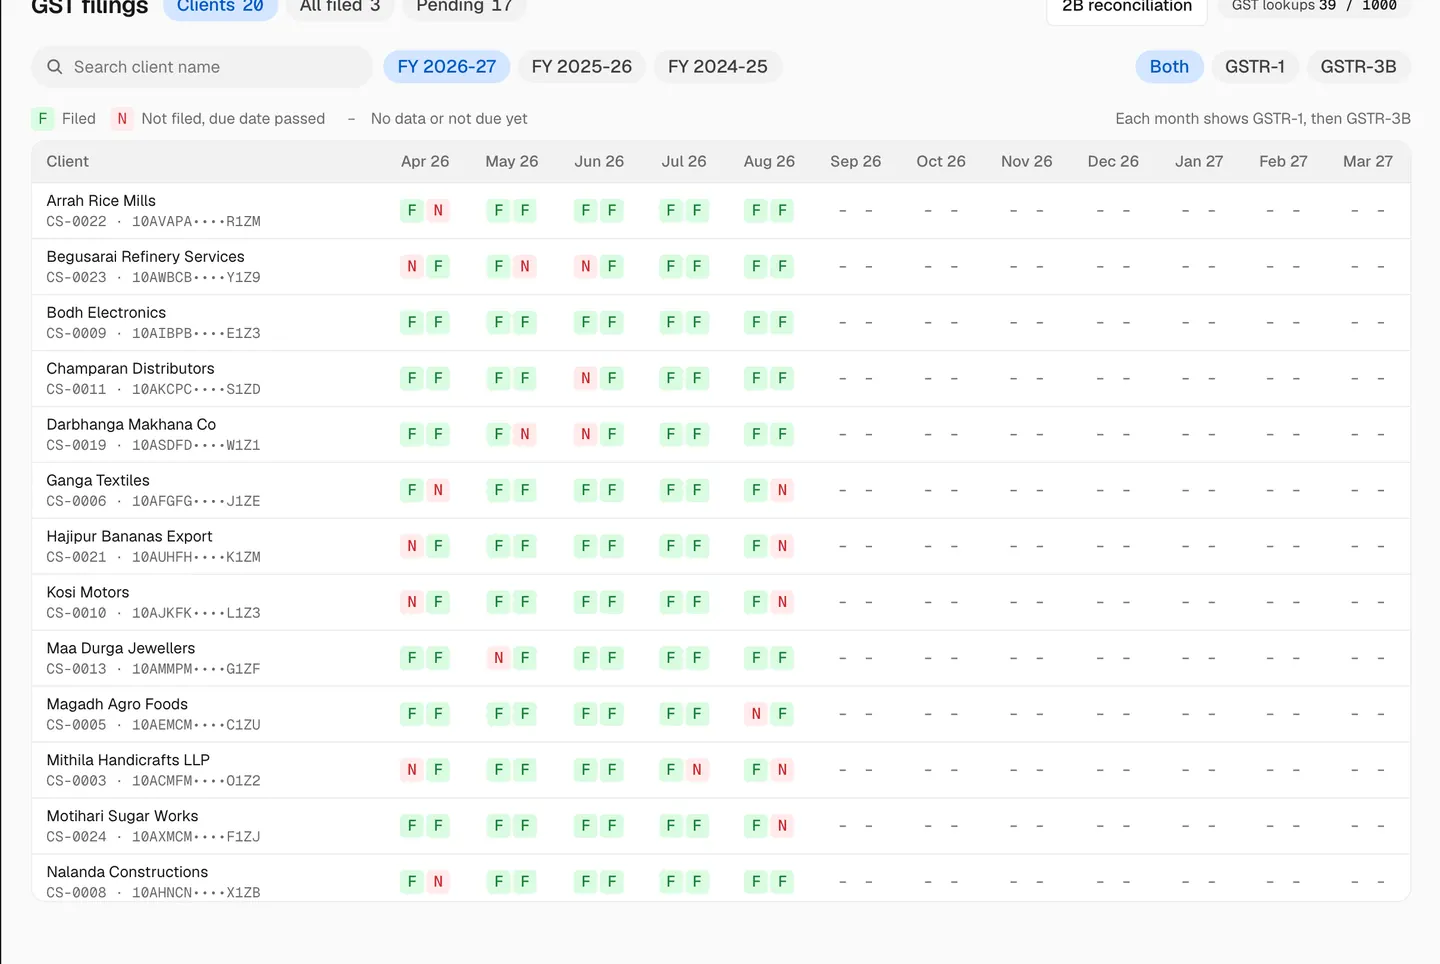Show the All filed 3 tab

[340, 6]
